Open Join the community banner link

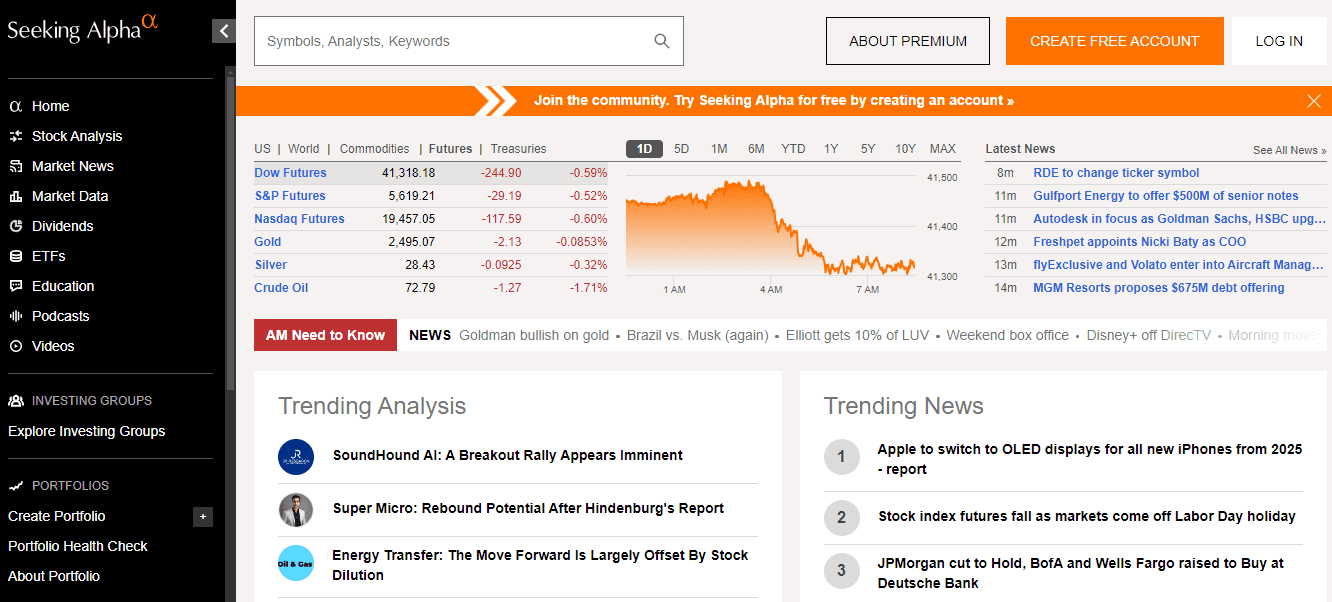pyautogui.click(x=774, y=101)
